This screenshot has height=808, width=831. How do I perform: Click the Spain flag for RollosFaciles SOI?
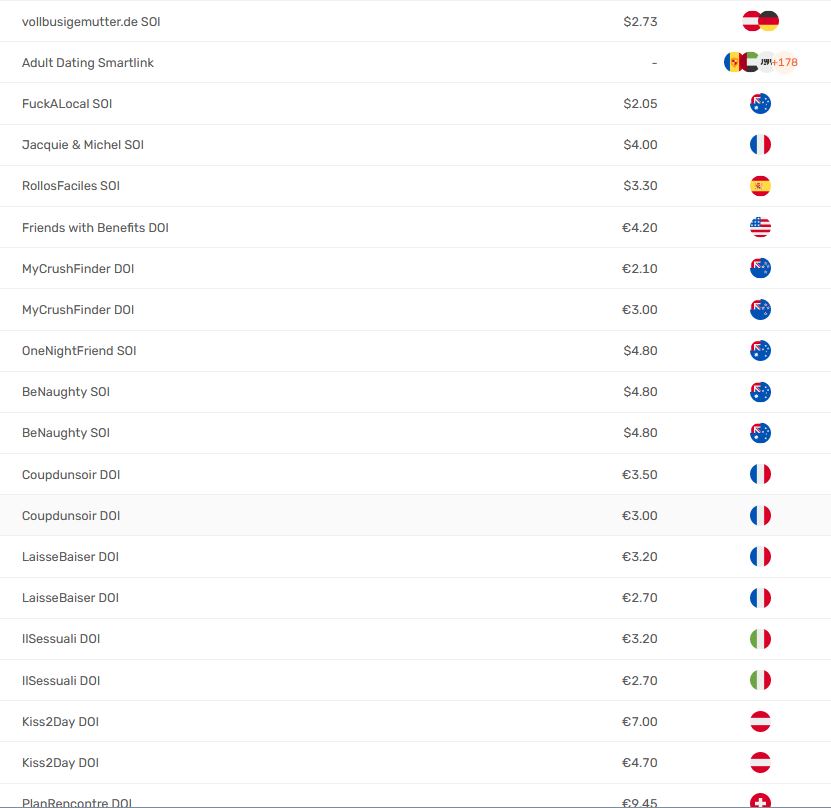click(760, 186)
